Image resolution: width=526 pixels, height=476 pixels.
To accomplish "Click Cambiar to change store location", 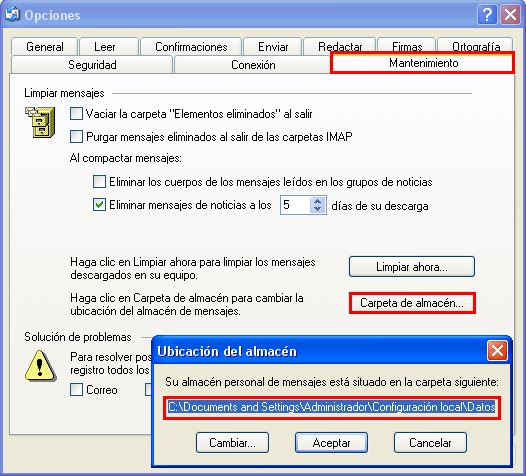I will [x=232, y=442].
